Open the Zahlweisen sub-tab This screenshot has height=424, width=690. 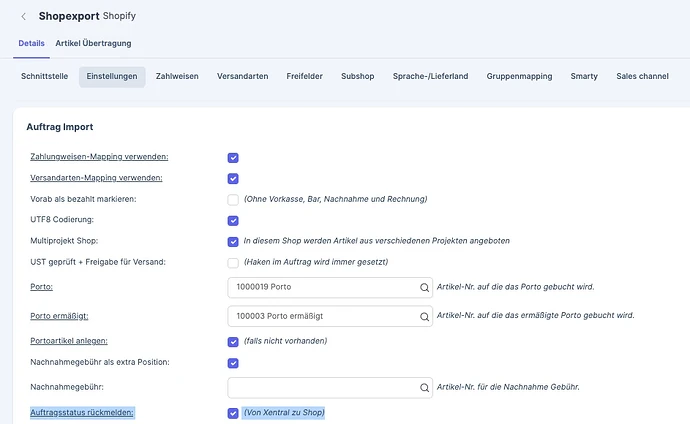pyautogui.click(x=177, y=76)
